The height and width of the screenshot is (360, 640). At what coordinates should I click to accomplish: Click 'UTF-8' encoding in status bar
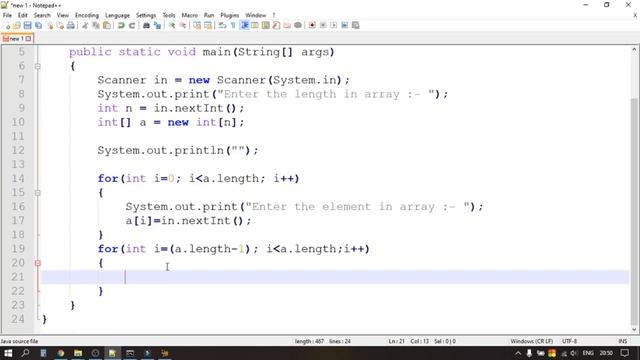point(569,341)
